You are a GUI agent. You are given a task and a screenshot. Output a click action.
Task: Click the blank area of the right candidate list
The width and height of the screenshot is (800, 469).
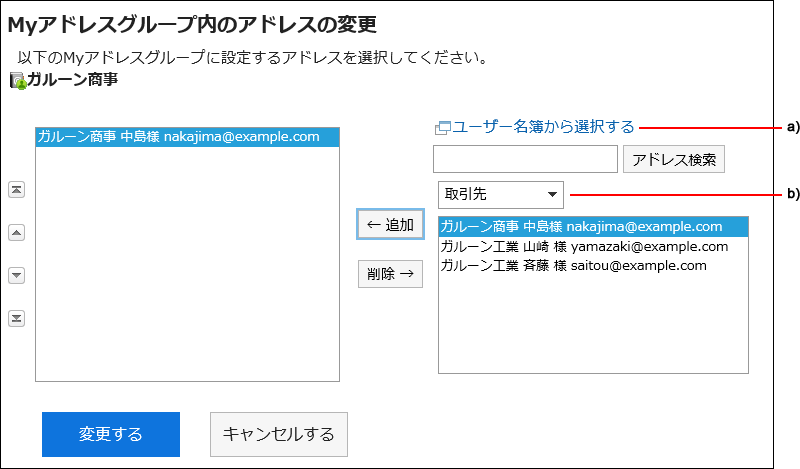click(593, 325)
